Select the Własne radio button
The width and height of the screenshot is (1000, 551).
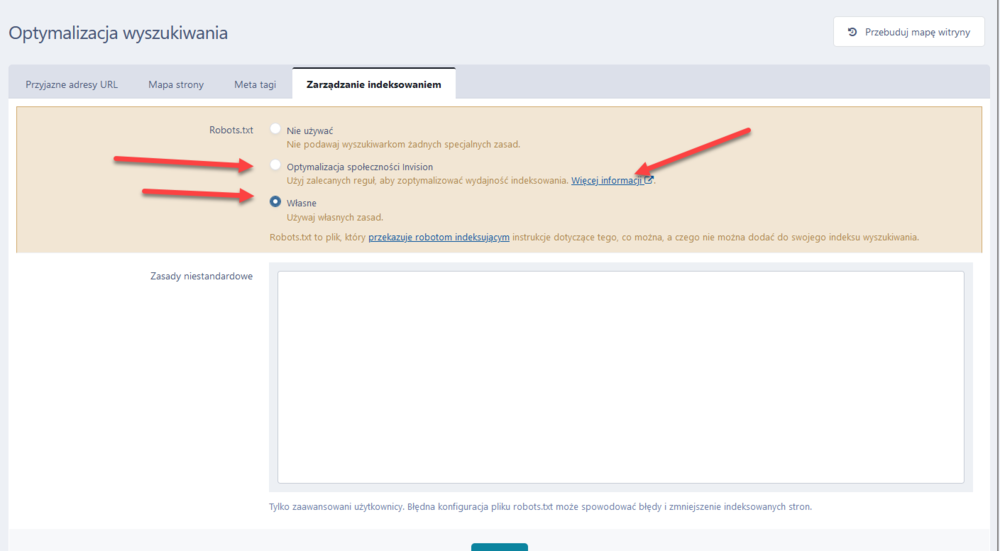(x=275, y=202)
